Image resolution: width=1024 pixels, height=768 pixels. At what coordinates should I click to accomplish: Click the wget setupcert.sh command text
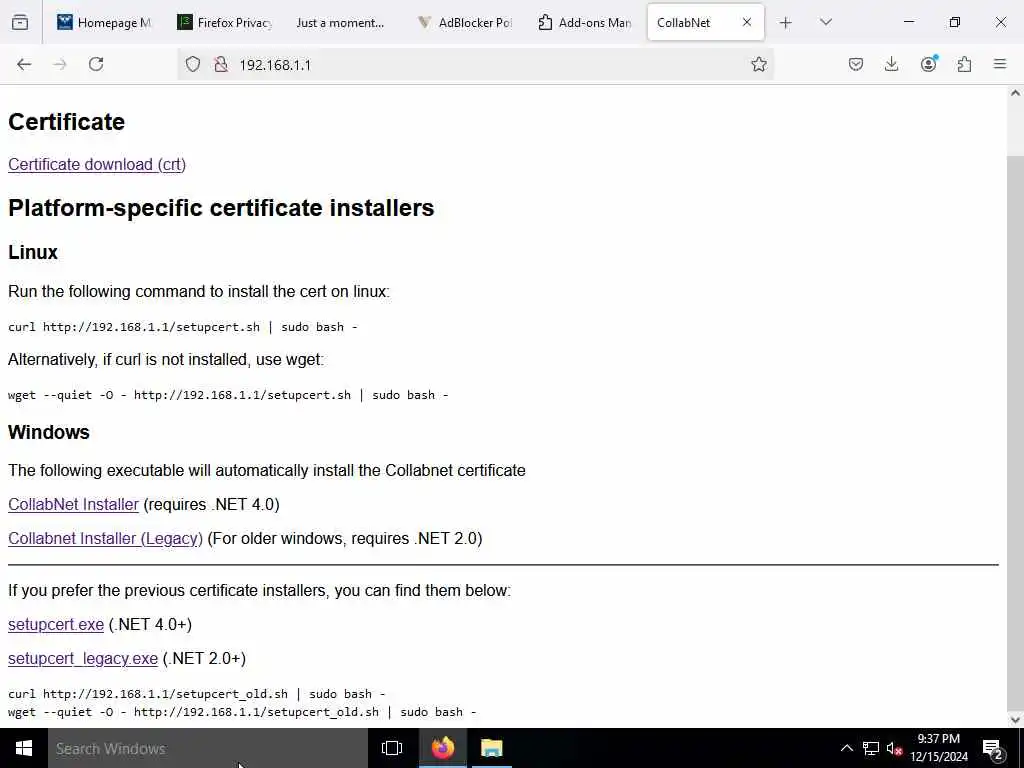228,394
